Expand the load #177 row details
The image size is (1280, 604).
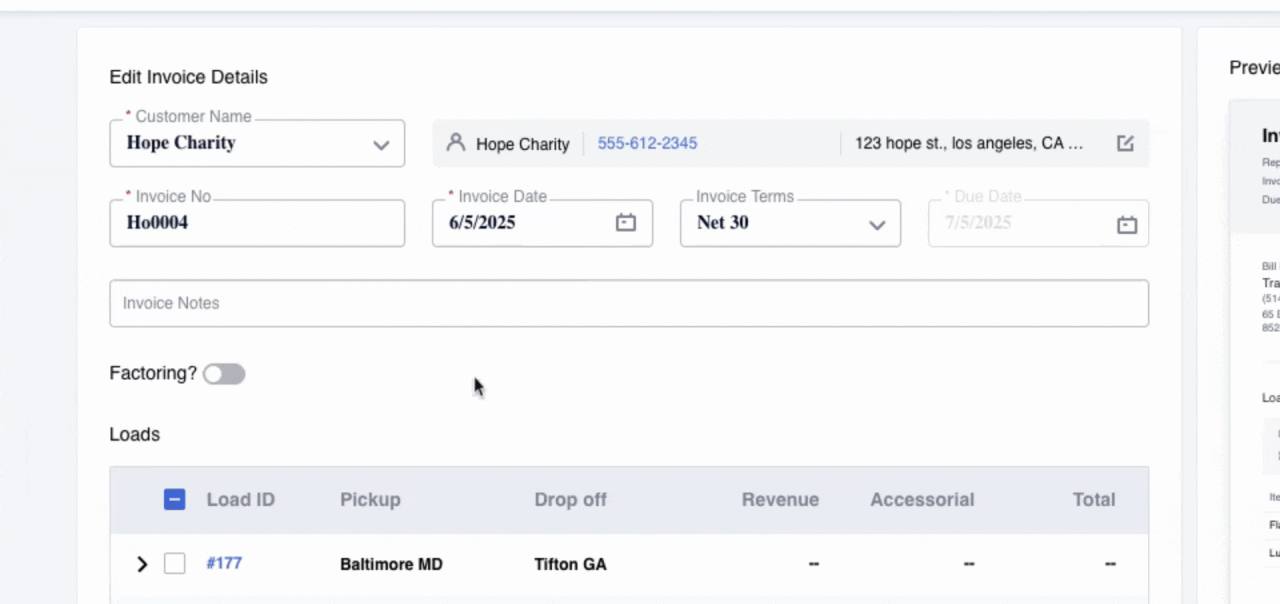142,564
